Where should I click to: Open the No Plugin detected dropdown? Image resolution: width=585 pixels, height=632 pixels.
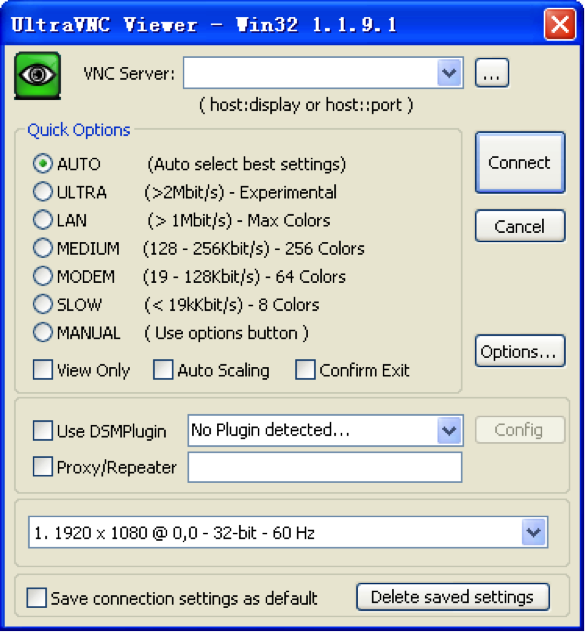449,430
